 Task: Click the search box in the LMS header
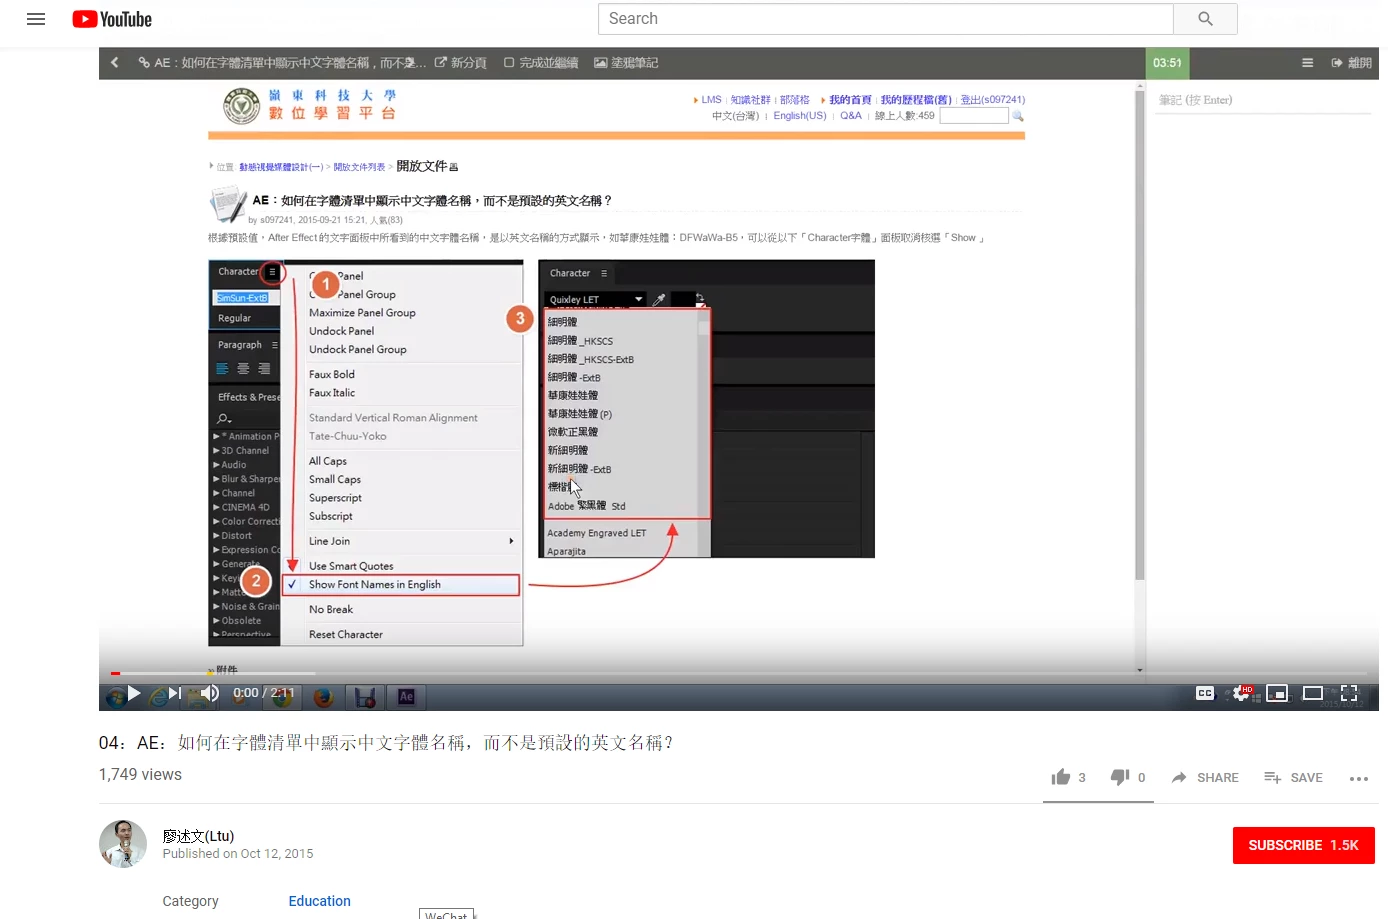(974, 116)
